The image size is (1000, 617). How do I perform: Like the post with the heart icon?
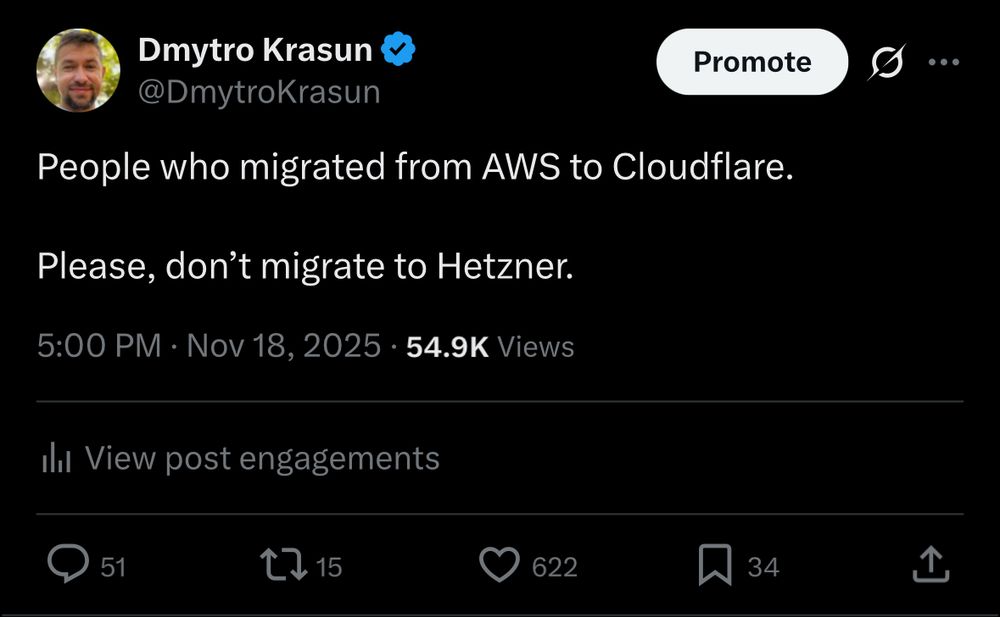[x=499, y=566]
